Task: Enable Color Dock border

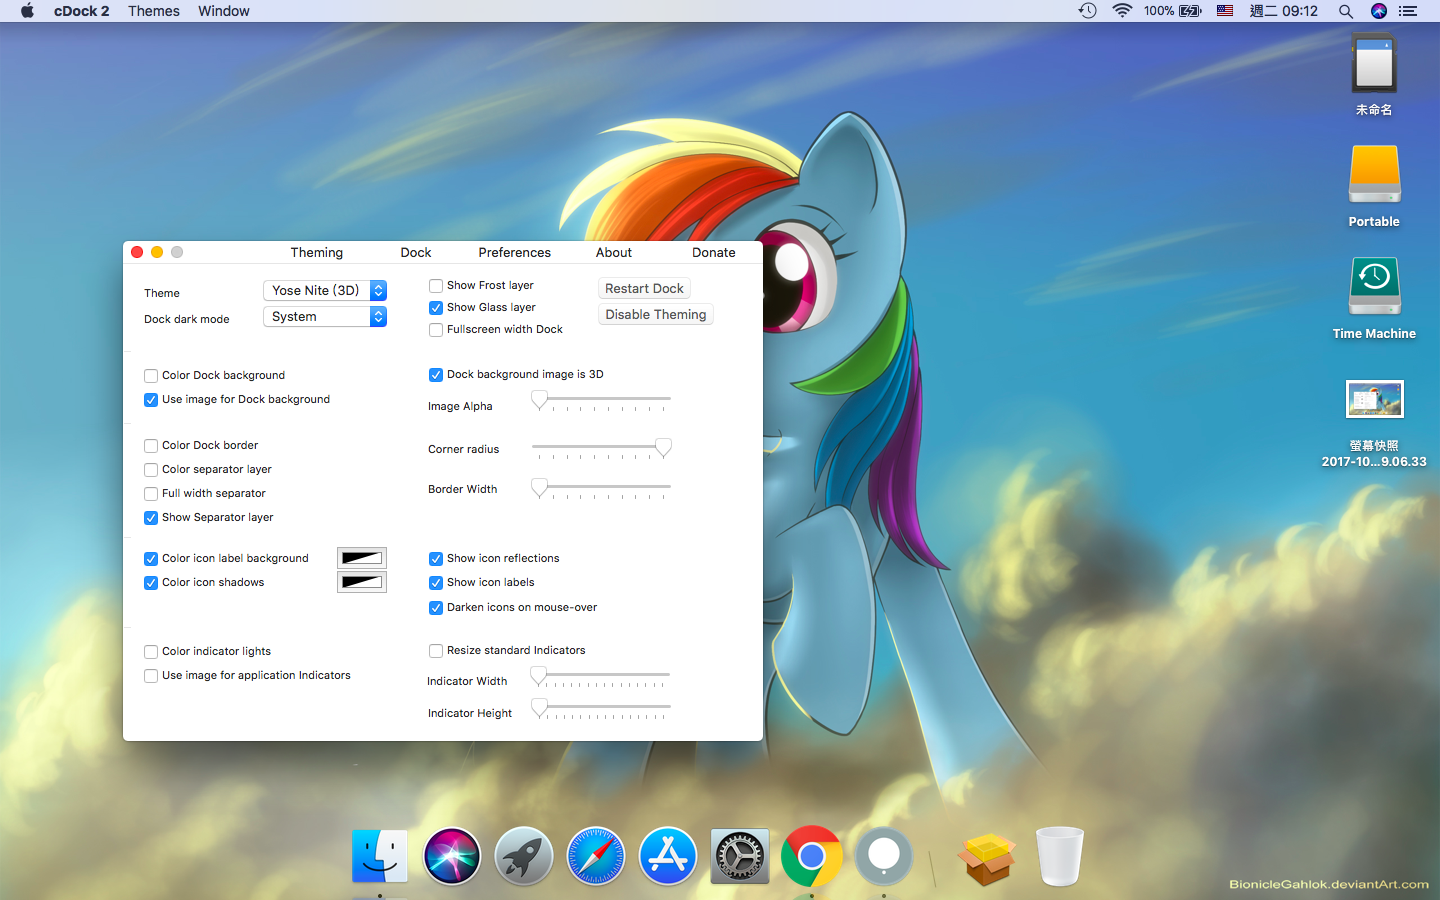Action: pos(151,446)
